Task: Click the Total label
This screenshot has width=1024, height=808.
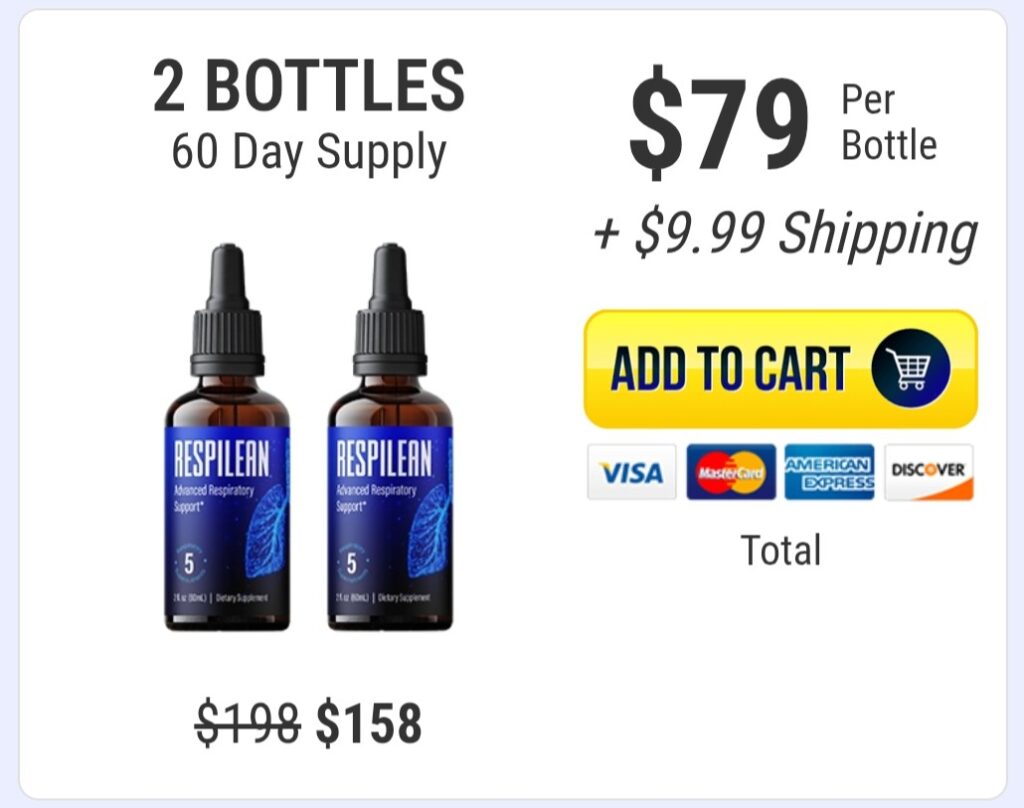Action: [x=780, y=550]
